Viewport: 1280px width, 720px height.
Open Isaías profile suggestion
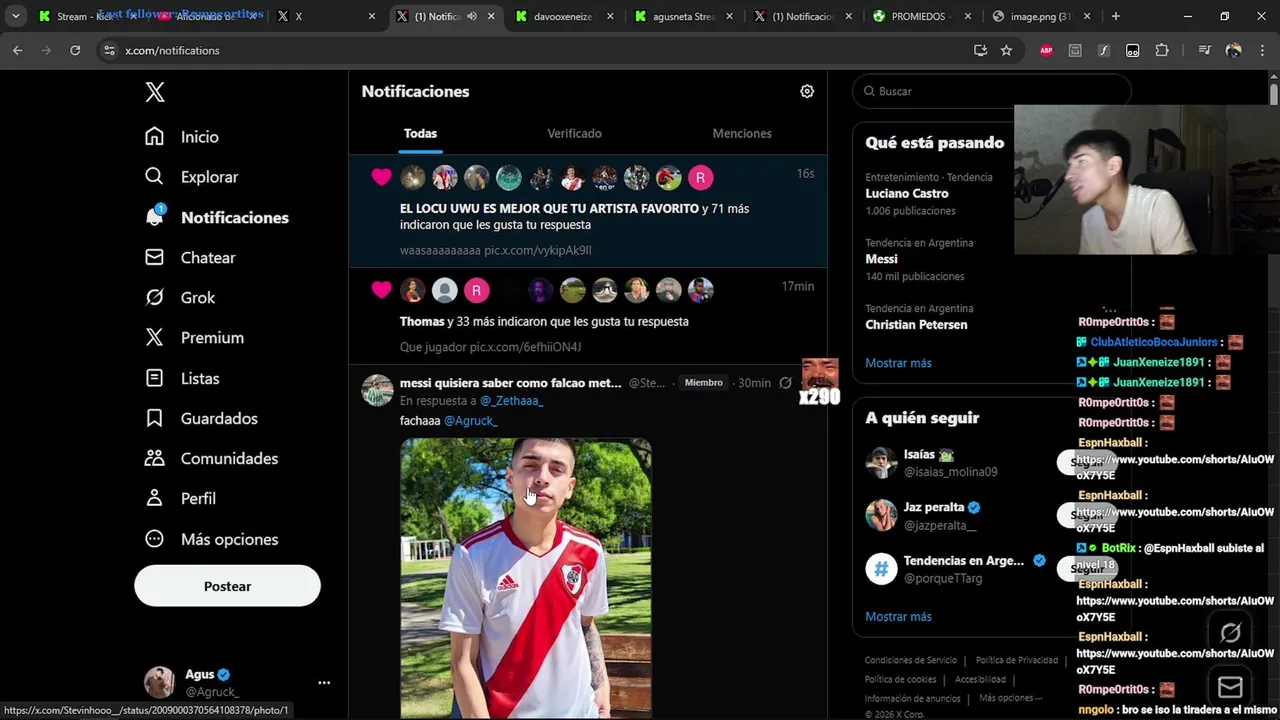(x=950, y=462)
